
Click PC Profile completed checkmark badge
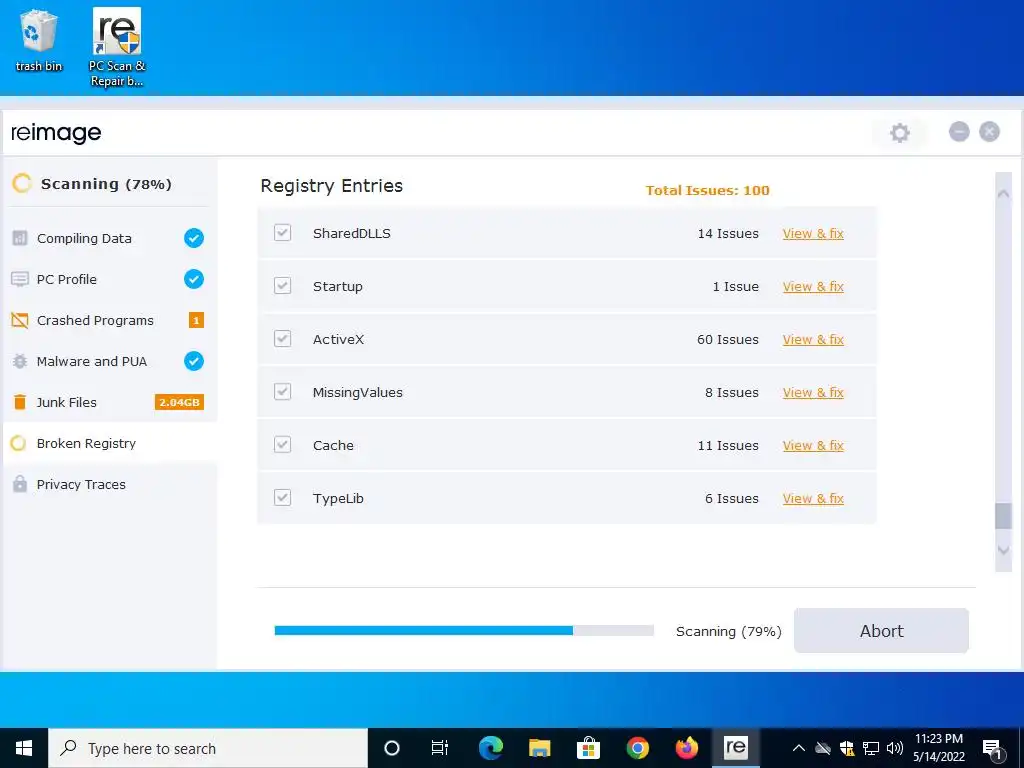(x=194, y=279)
